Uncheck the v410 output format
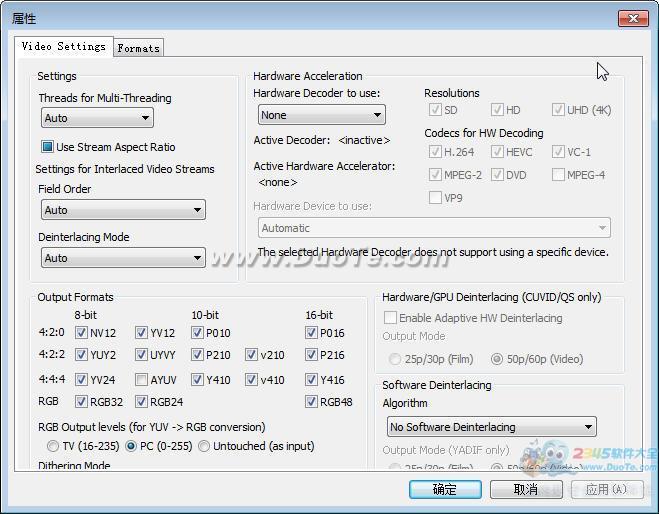 coord(251,380)
